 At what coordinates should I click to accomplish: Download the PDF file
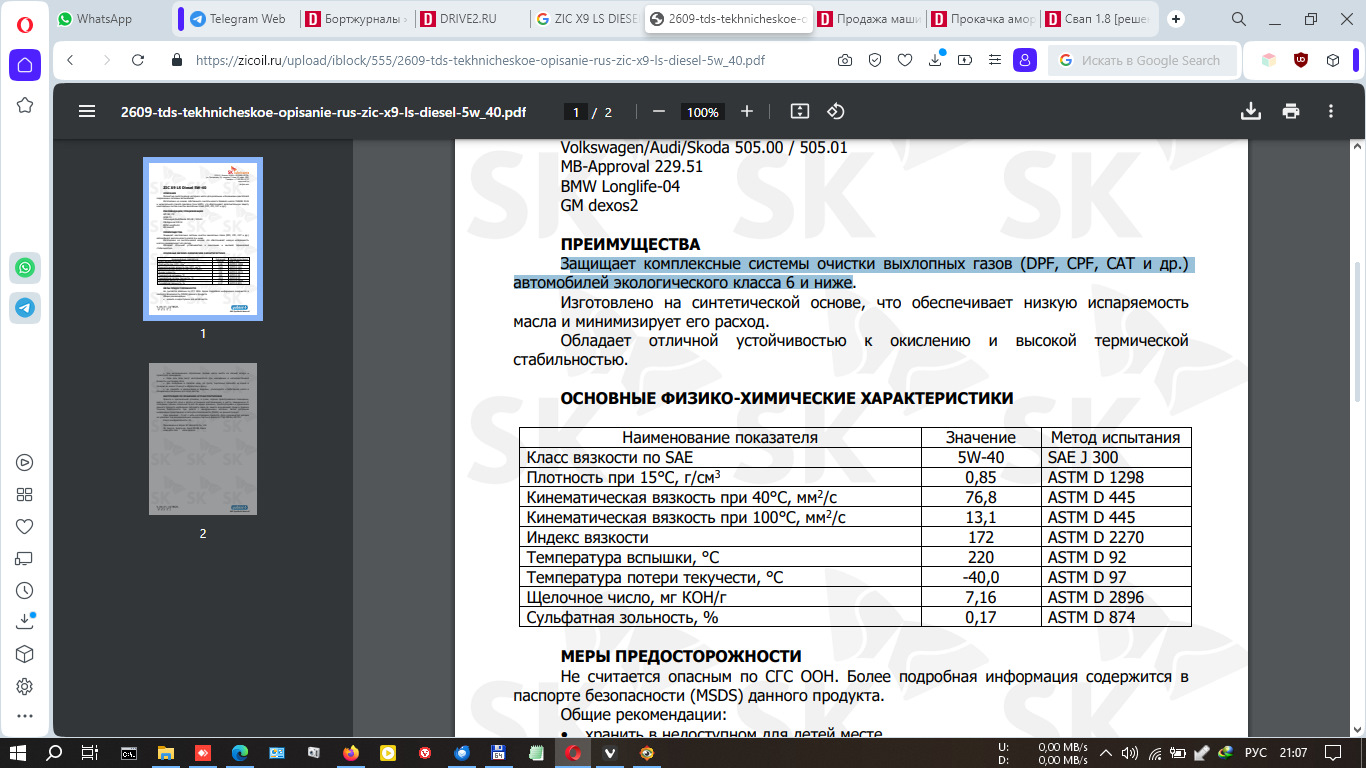point(1250,112)
